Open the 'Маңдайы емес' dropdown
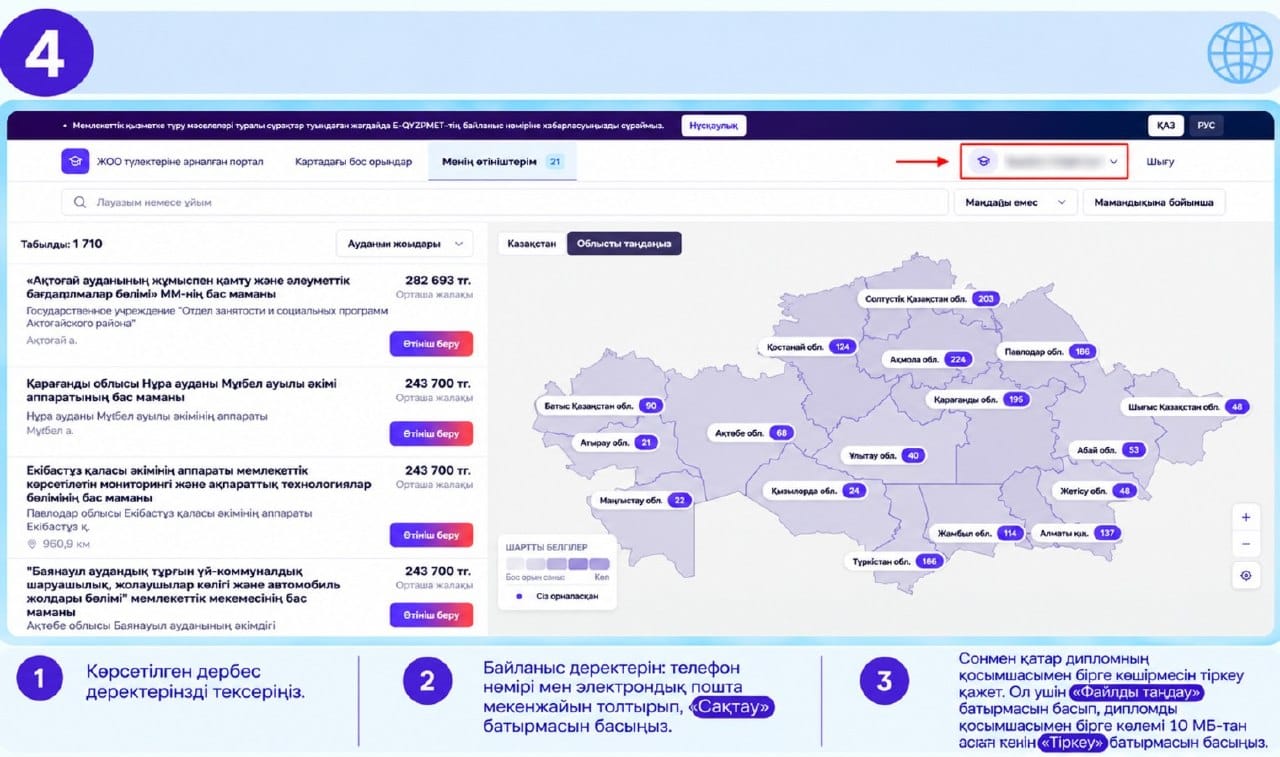The height and width of the screenshot is (757, 1280). click(1015, 202)
